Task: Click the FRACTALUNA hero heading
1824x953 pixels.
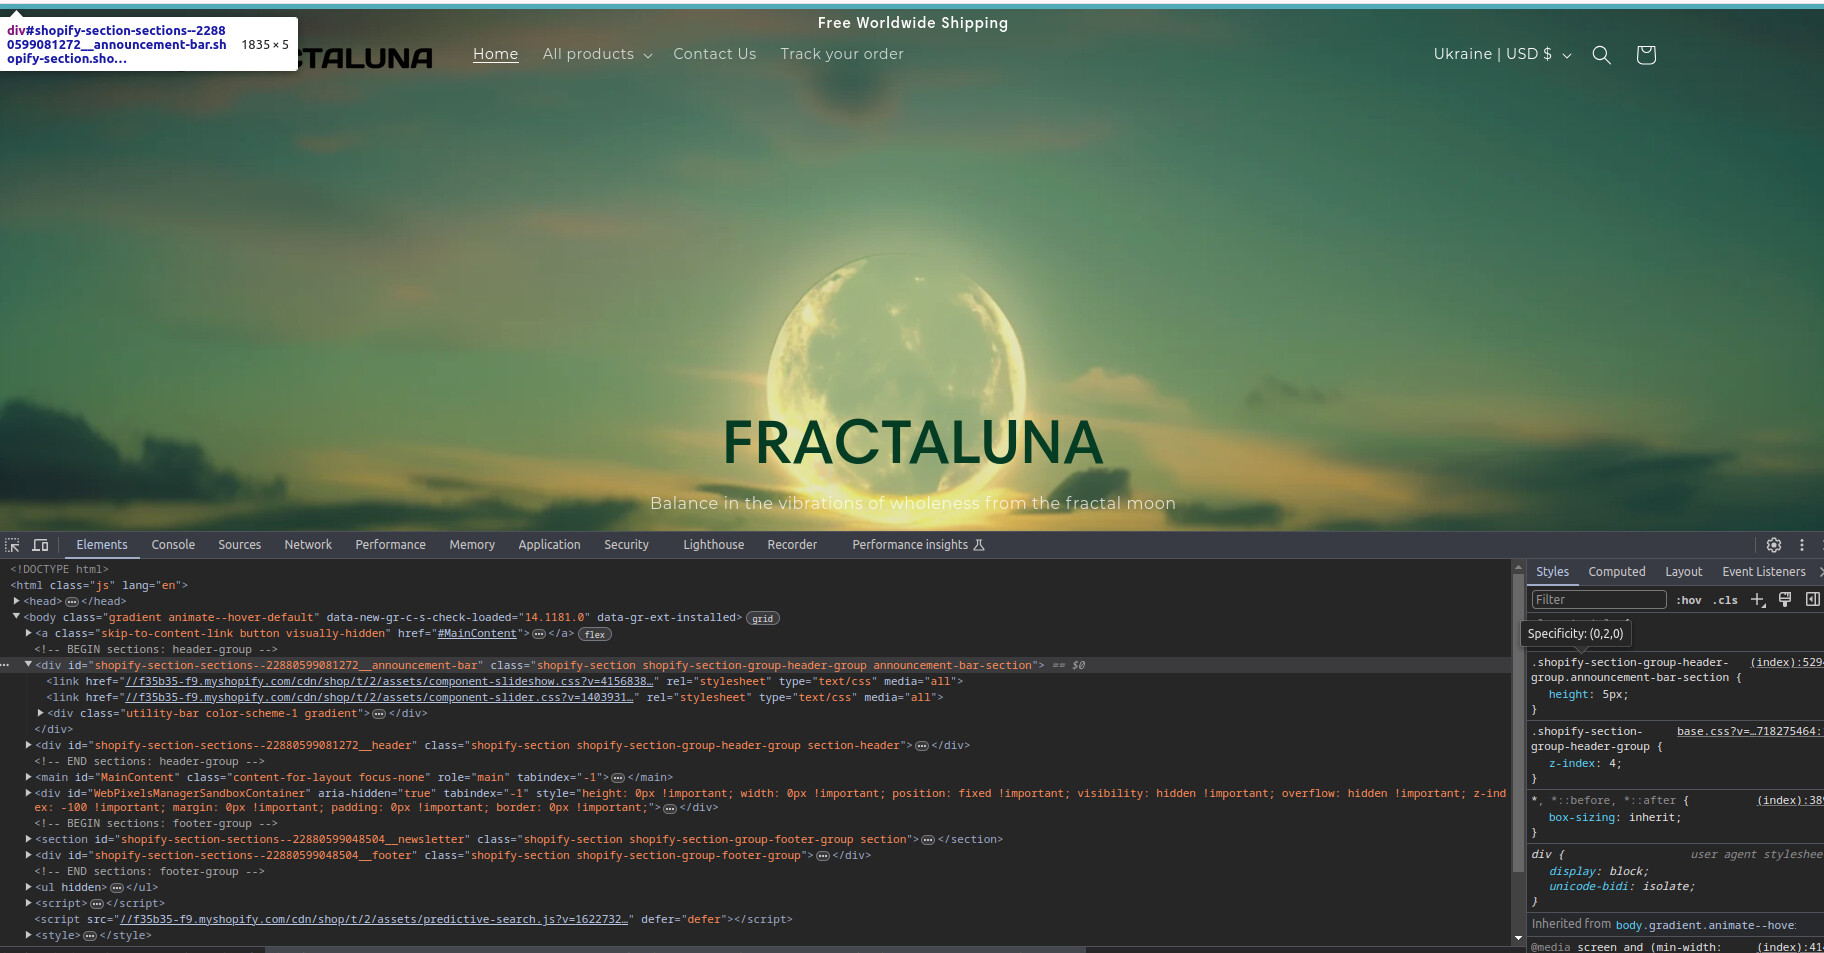Action: (x=913, y=443)
